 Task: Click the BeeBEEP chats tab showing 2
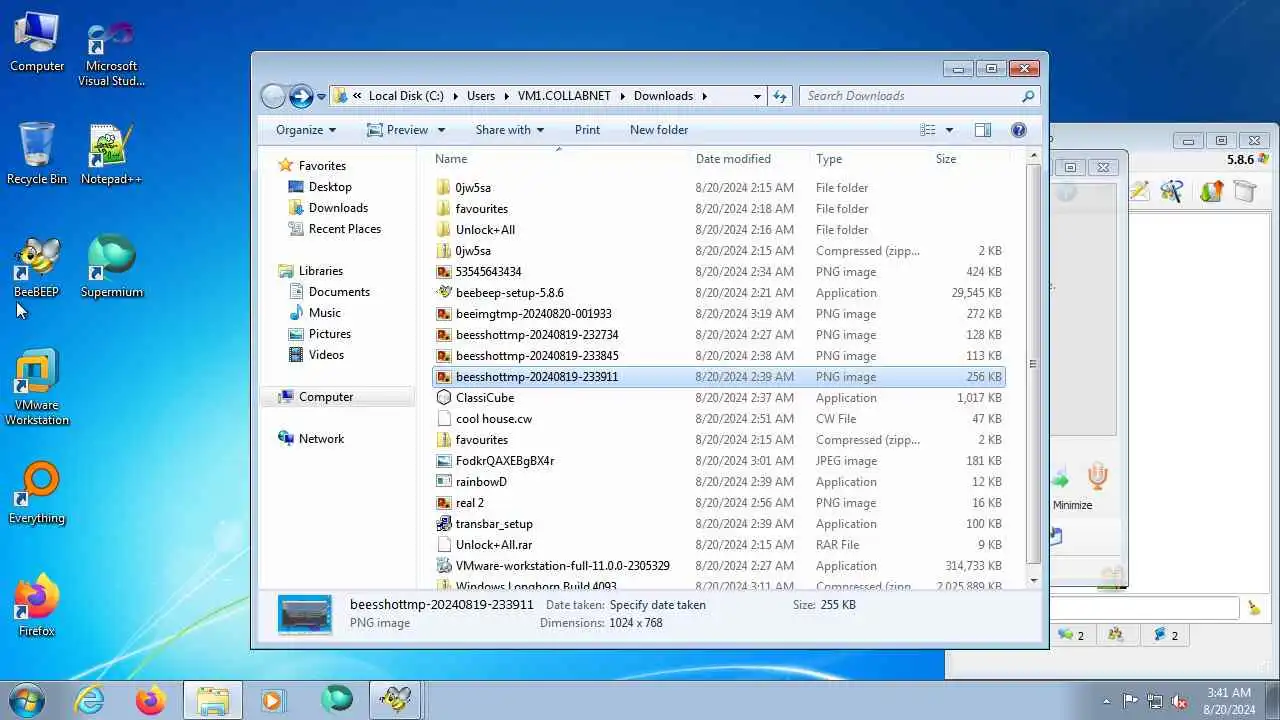(x=1071, y=635)
